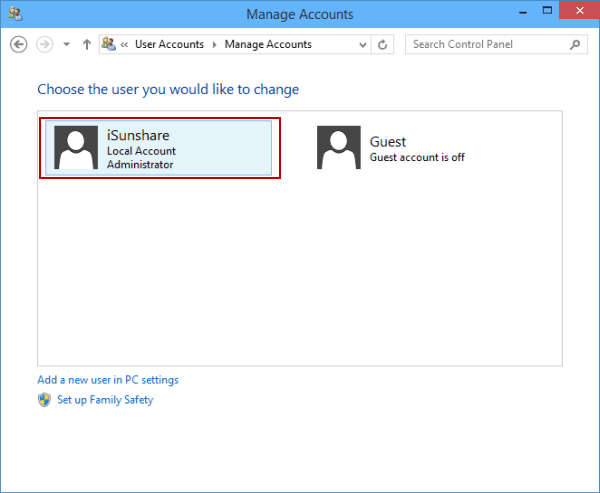
Task: Expand the double-chevron in the address bar
Action: (x=125, y=45)
